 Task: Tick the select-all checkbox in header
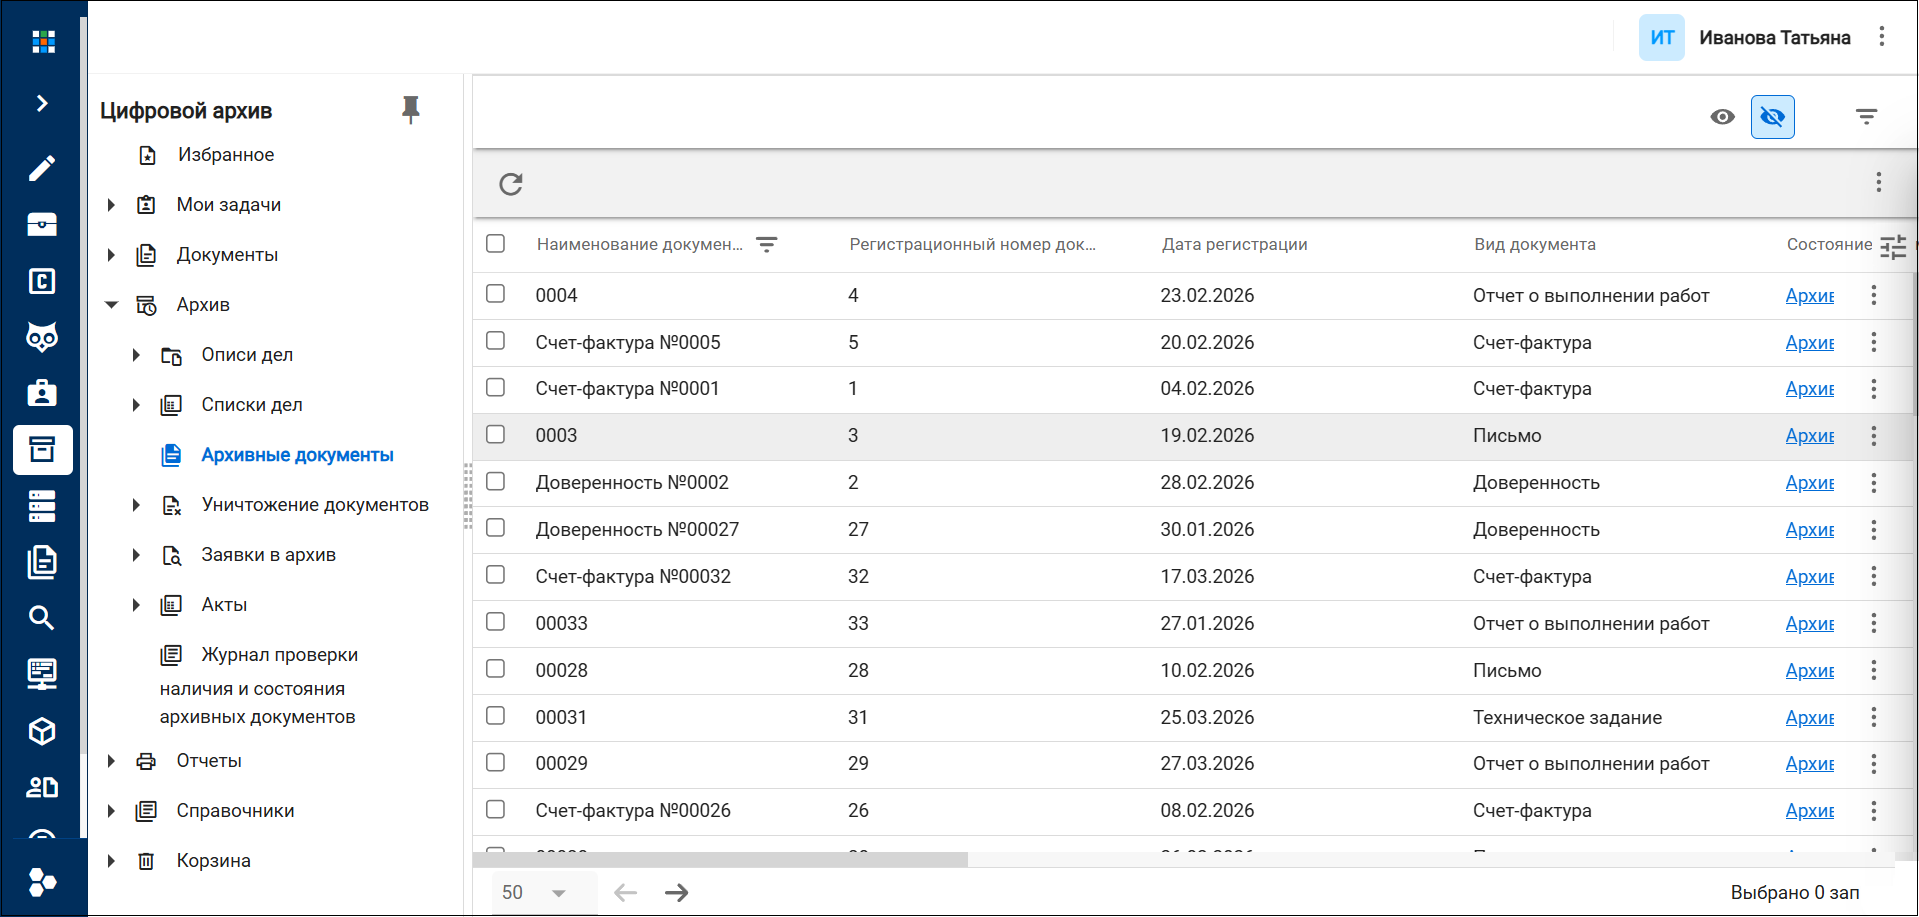495,244
